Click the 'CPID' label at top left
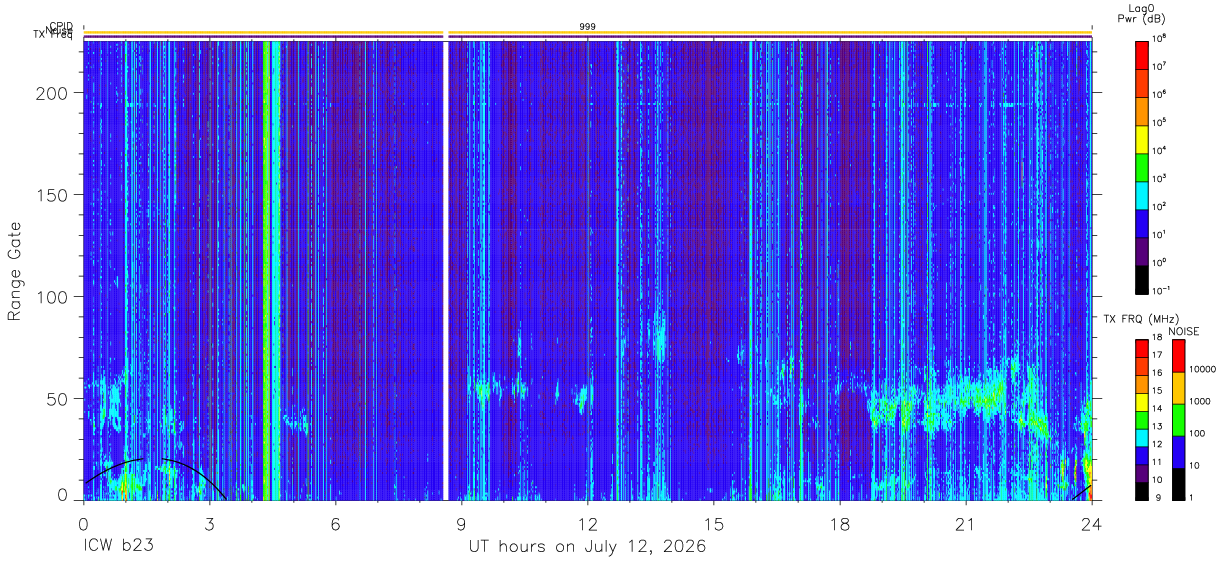The image size is (1228, 567). (60, 27)
